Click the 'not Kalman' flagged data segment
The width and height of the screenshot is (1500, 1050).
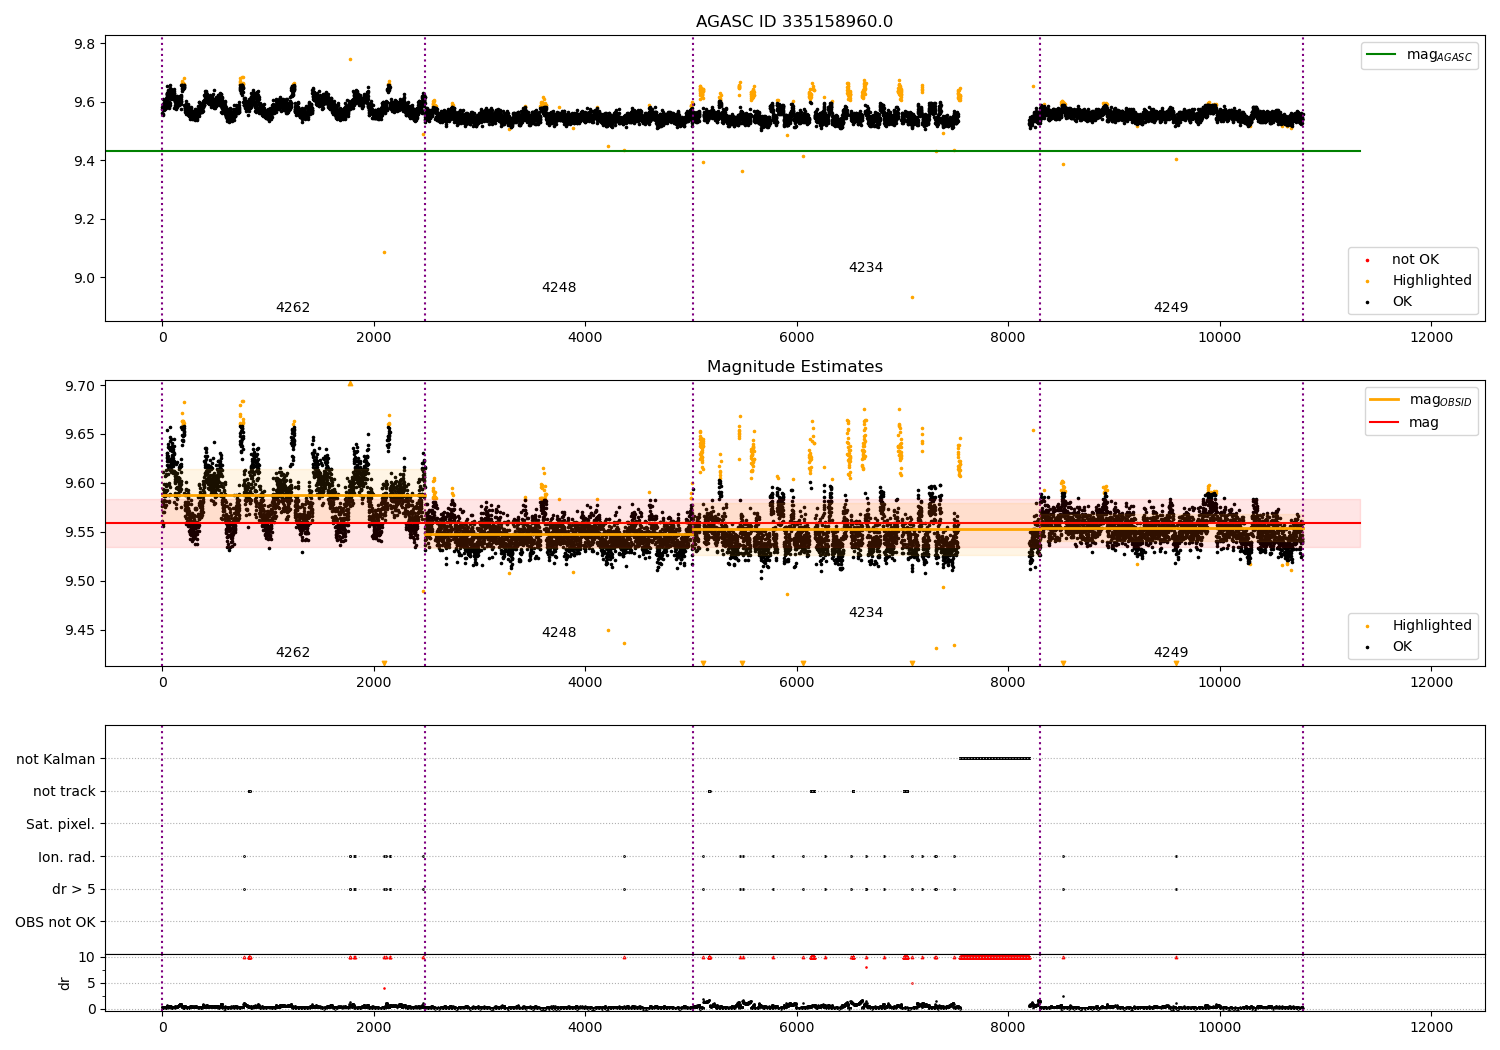point(994,759)
